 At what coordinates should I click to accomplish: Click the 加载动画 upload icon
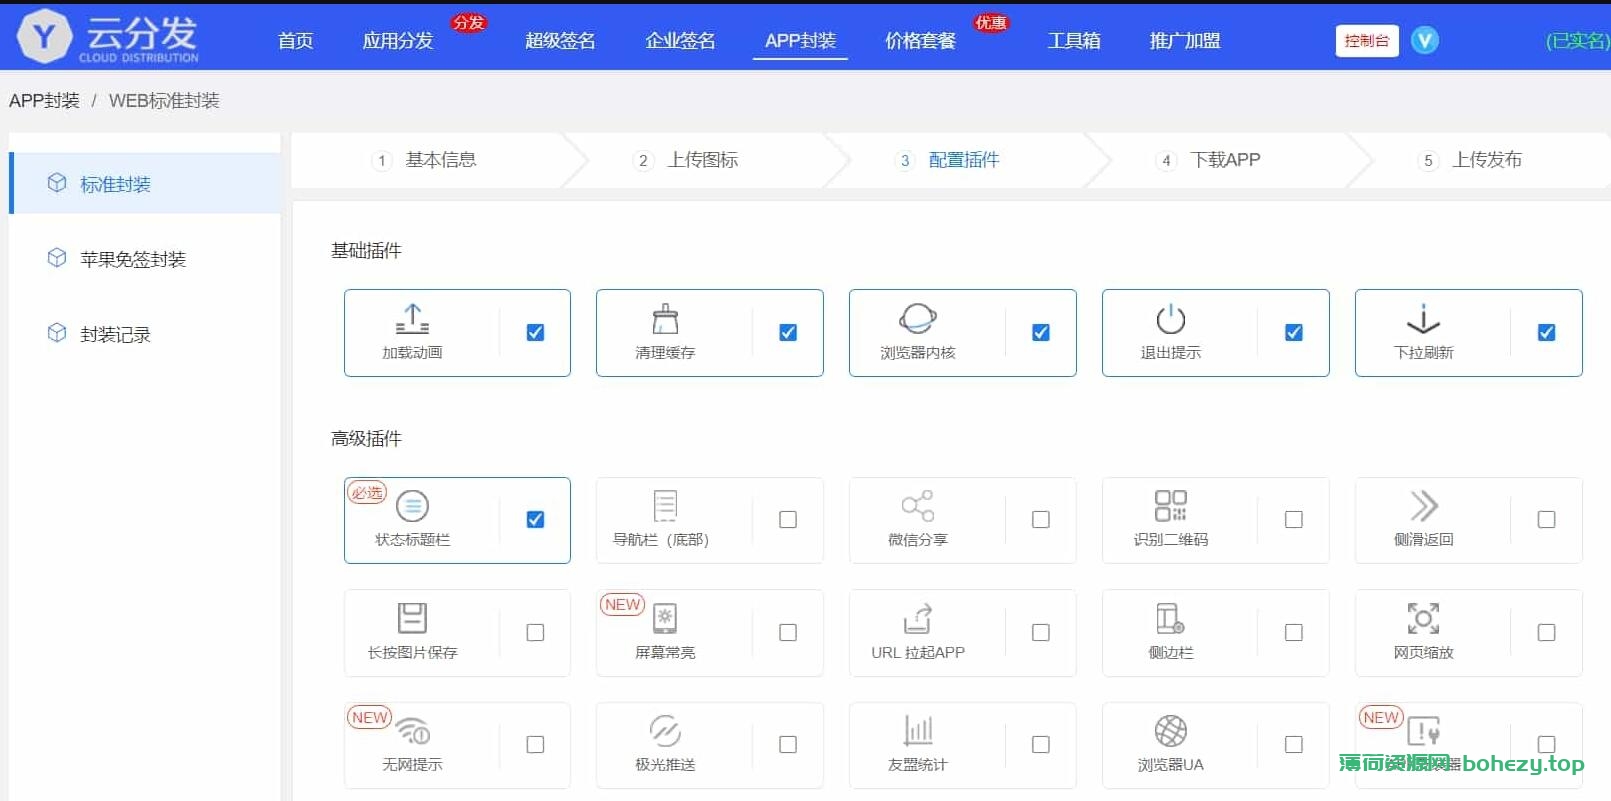coord(412,319)
